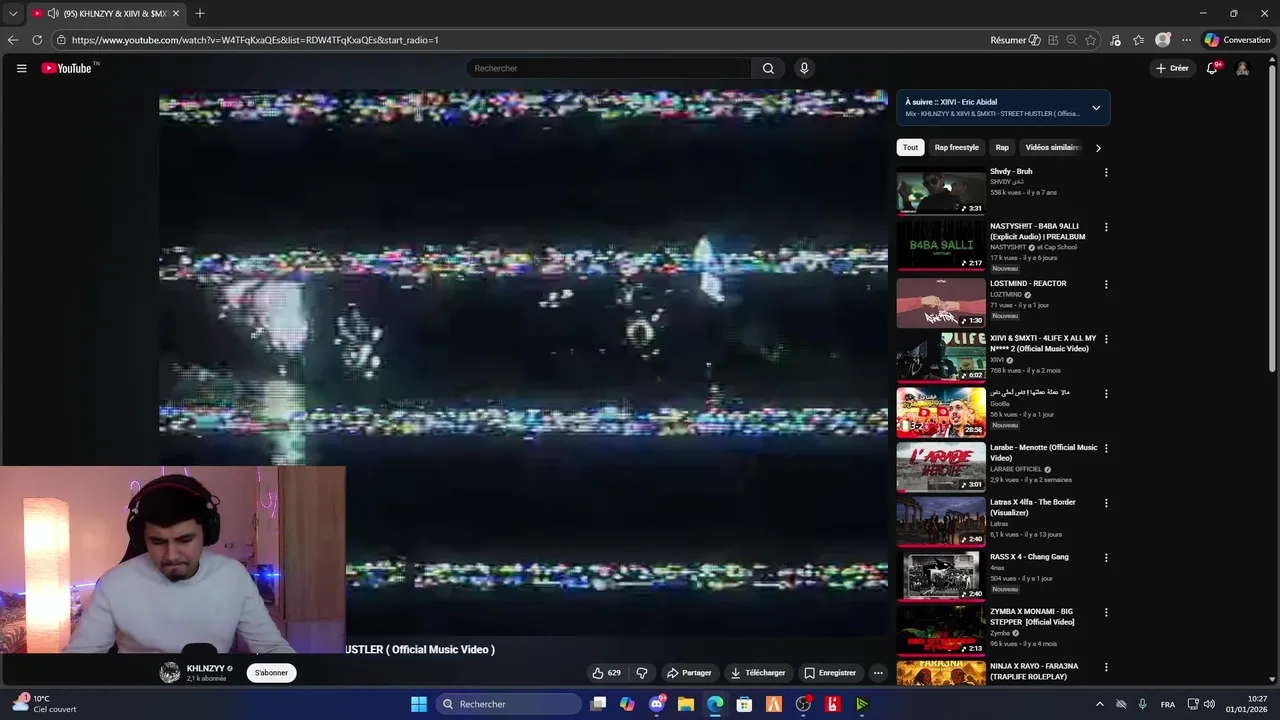
Task: Open the Windows Start menu
Action: point(419,704)
